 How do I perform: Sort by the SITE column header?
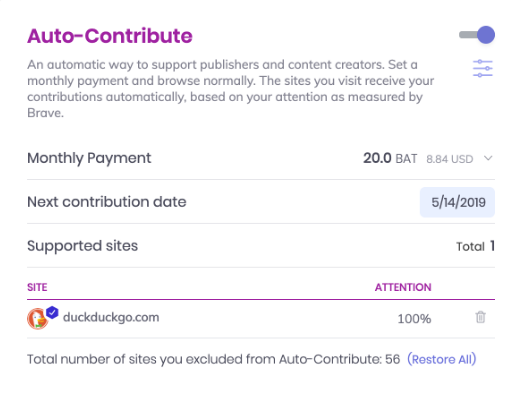click(37, 287)
